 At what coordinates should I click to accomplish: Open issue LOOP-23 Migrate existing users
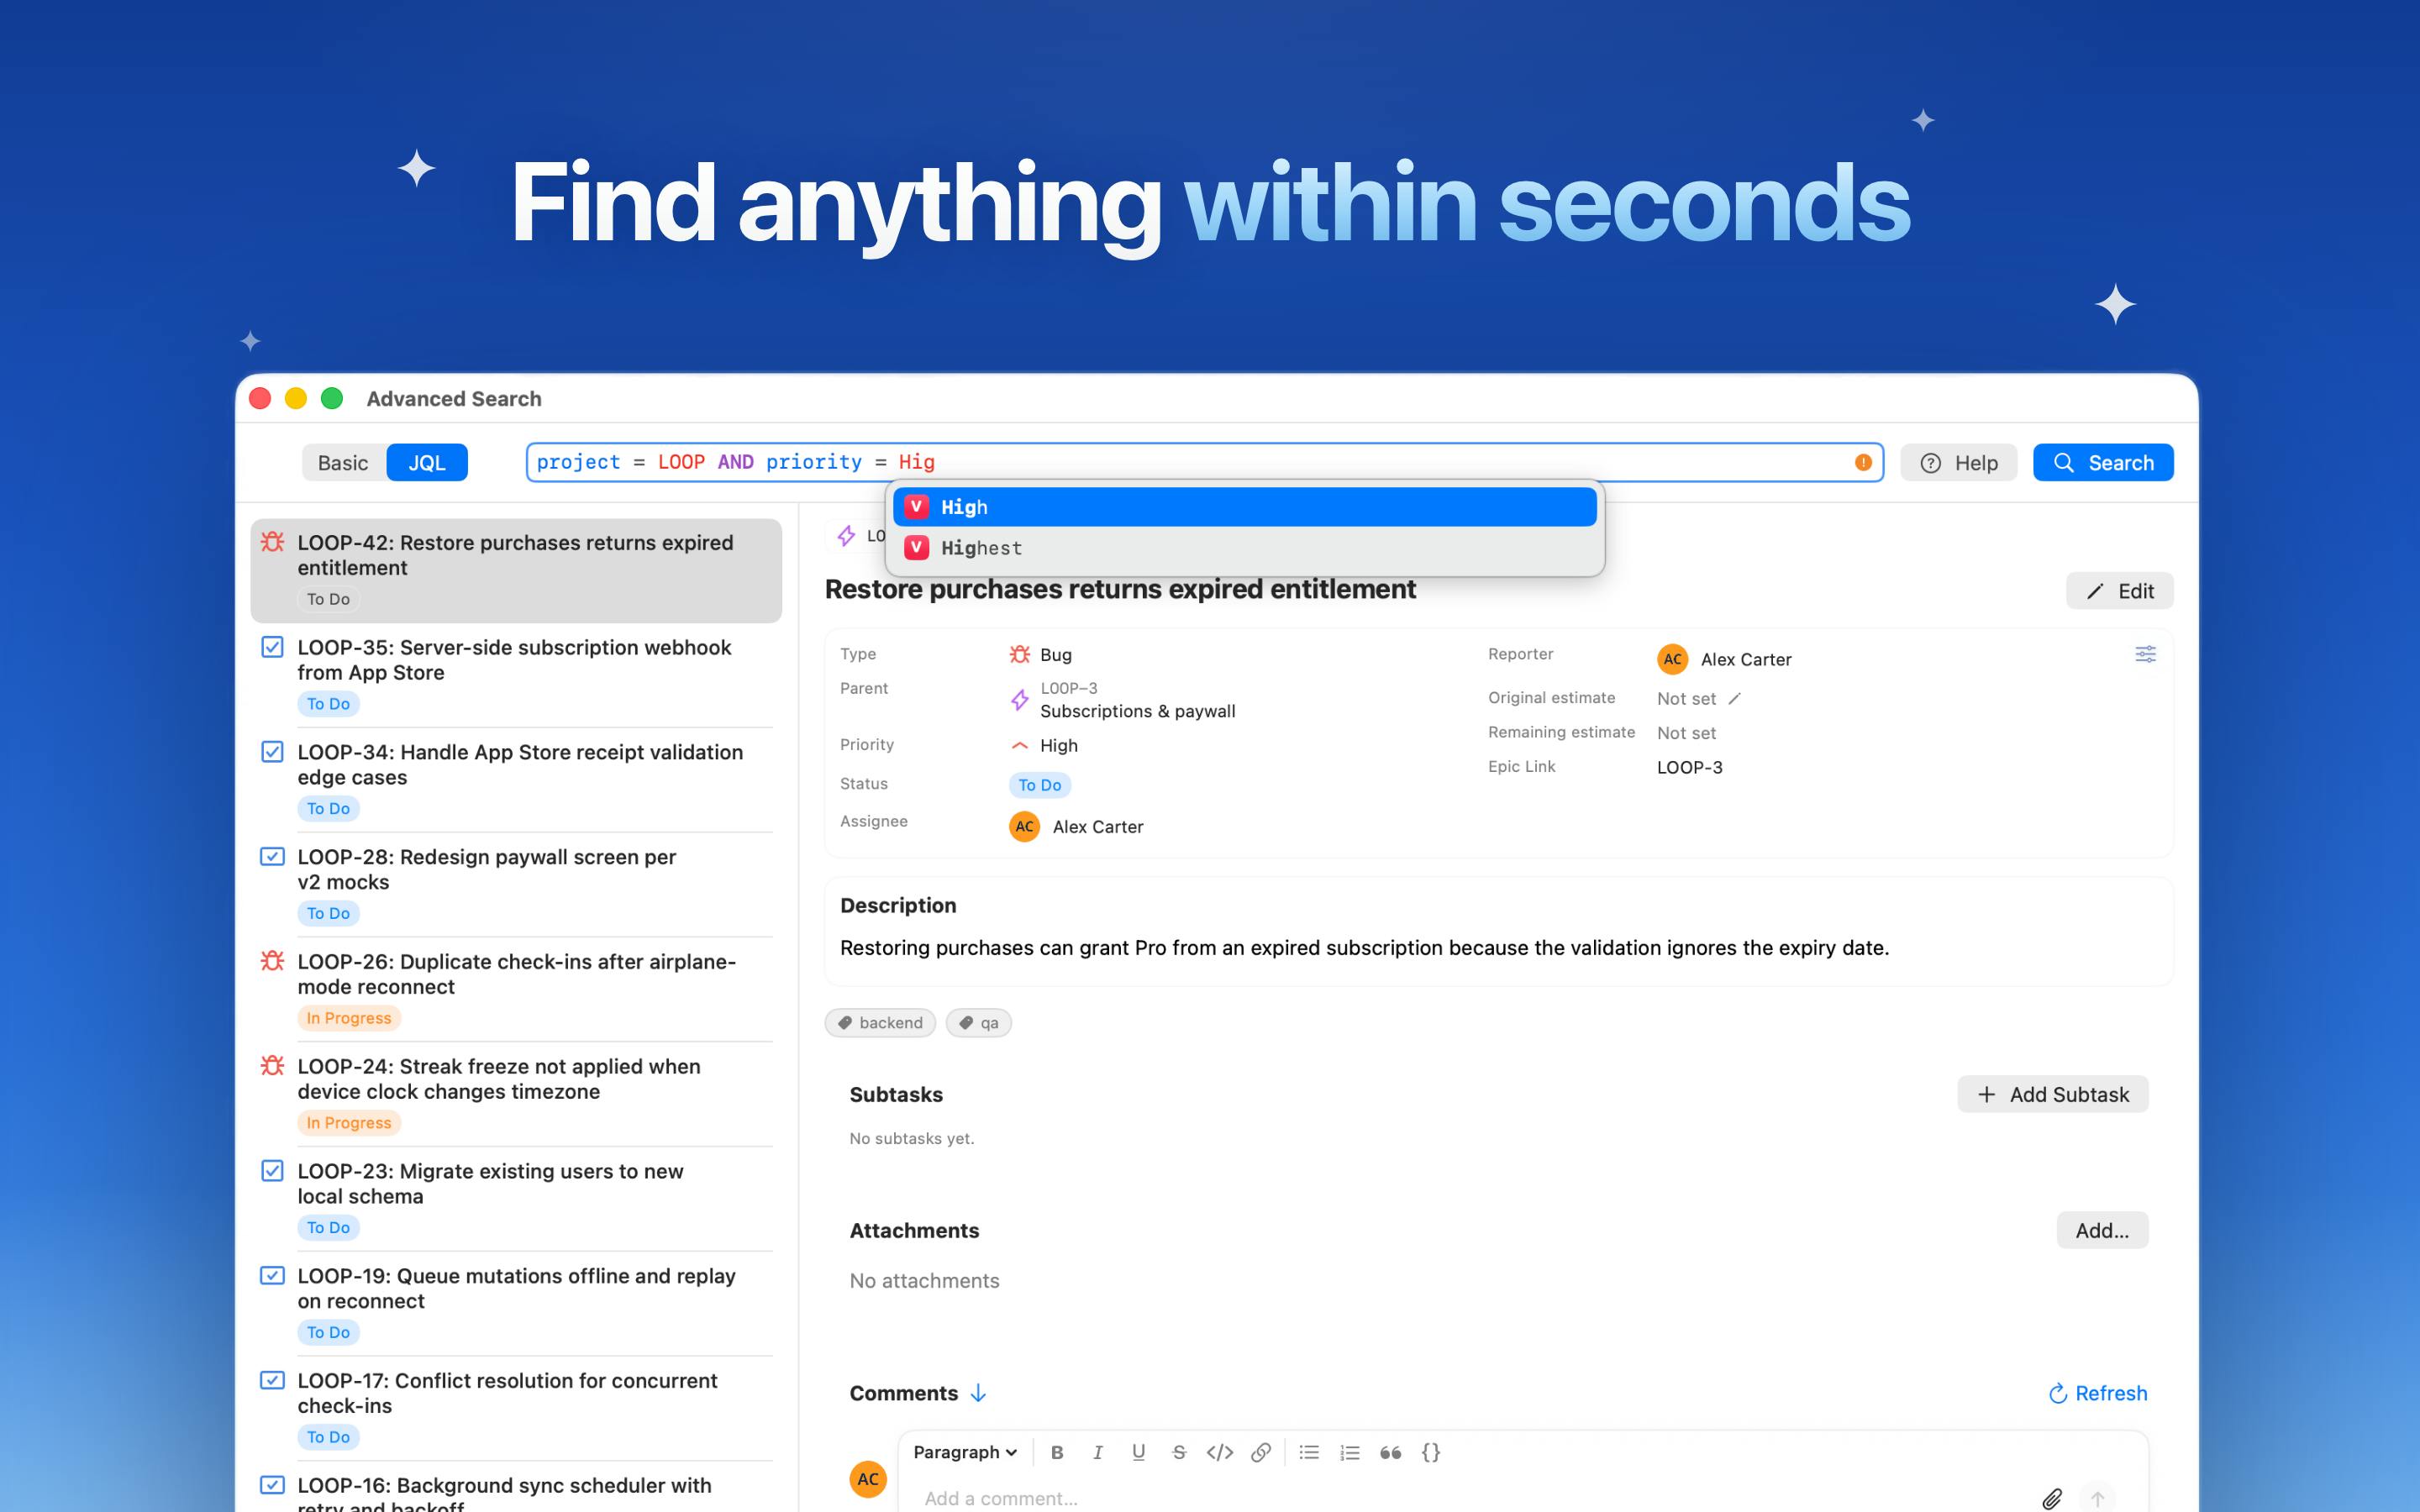coord(516,1199)
